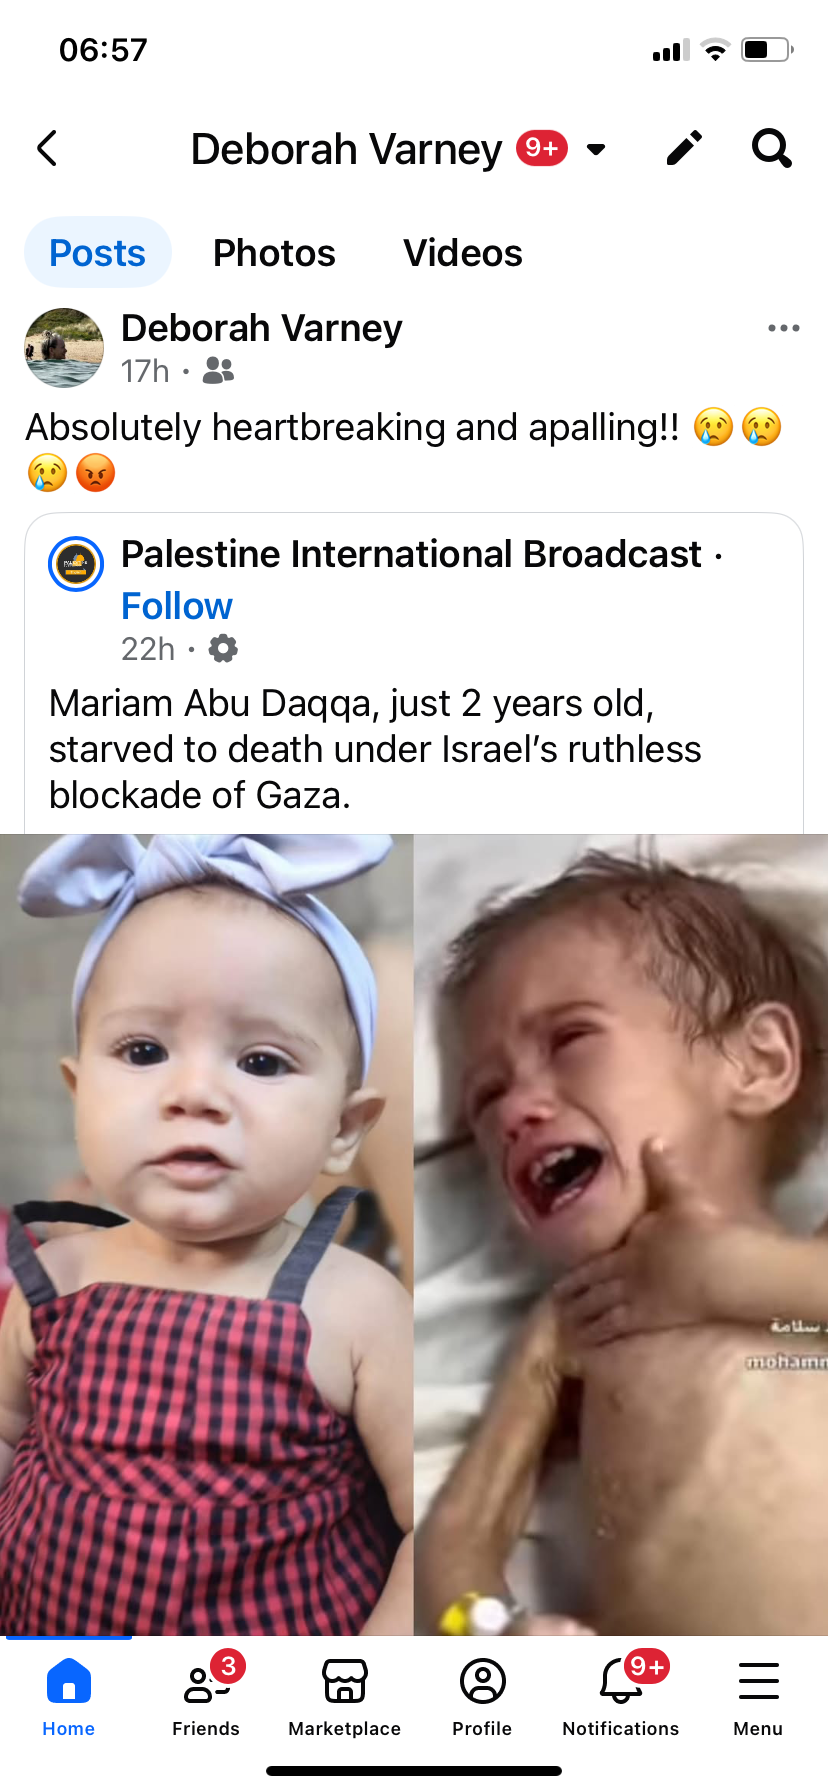Open Deborah Varney's profile picture

tap(64, 348)
